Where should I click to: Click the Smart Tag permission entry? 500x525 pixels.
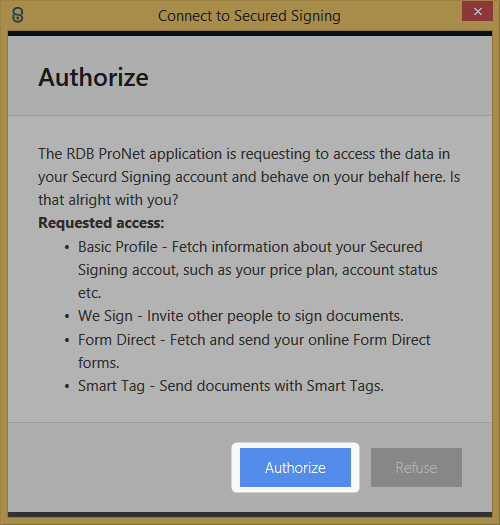click(231, 386)
